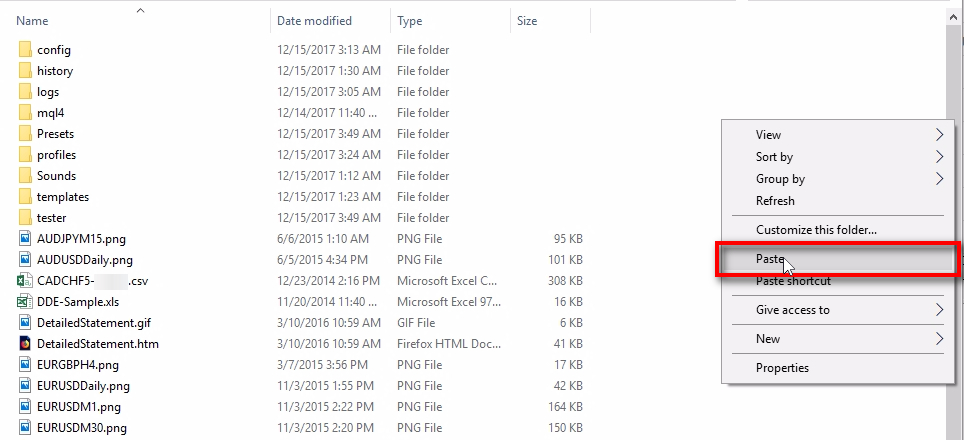Click the scrollbar up arrow
This screenshot has height=440, width=964.
coord(955,18)
